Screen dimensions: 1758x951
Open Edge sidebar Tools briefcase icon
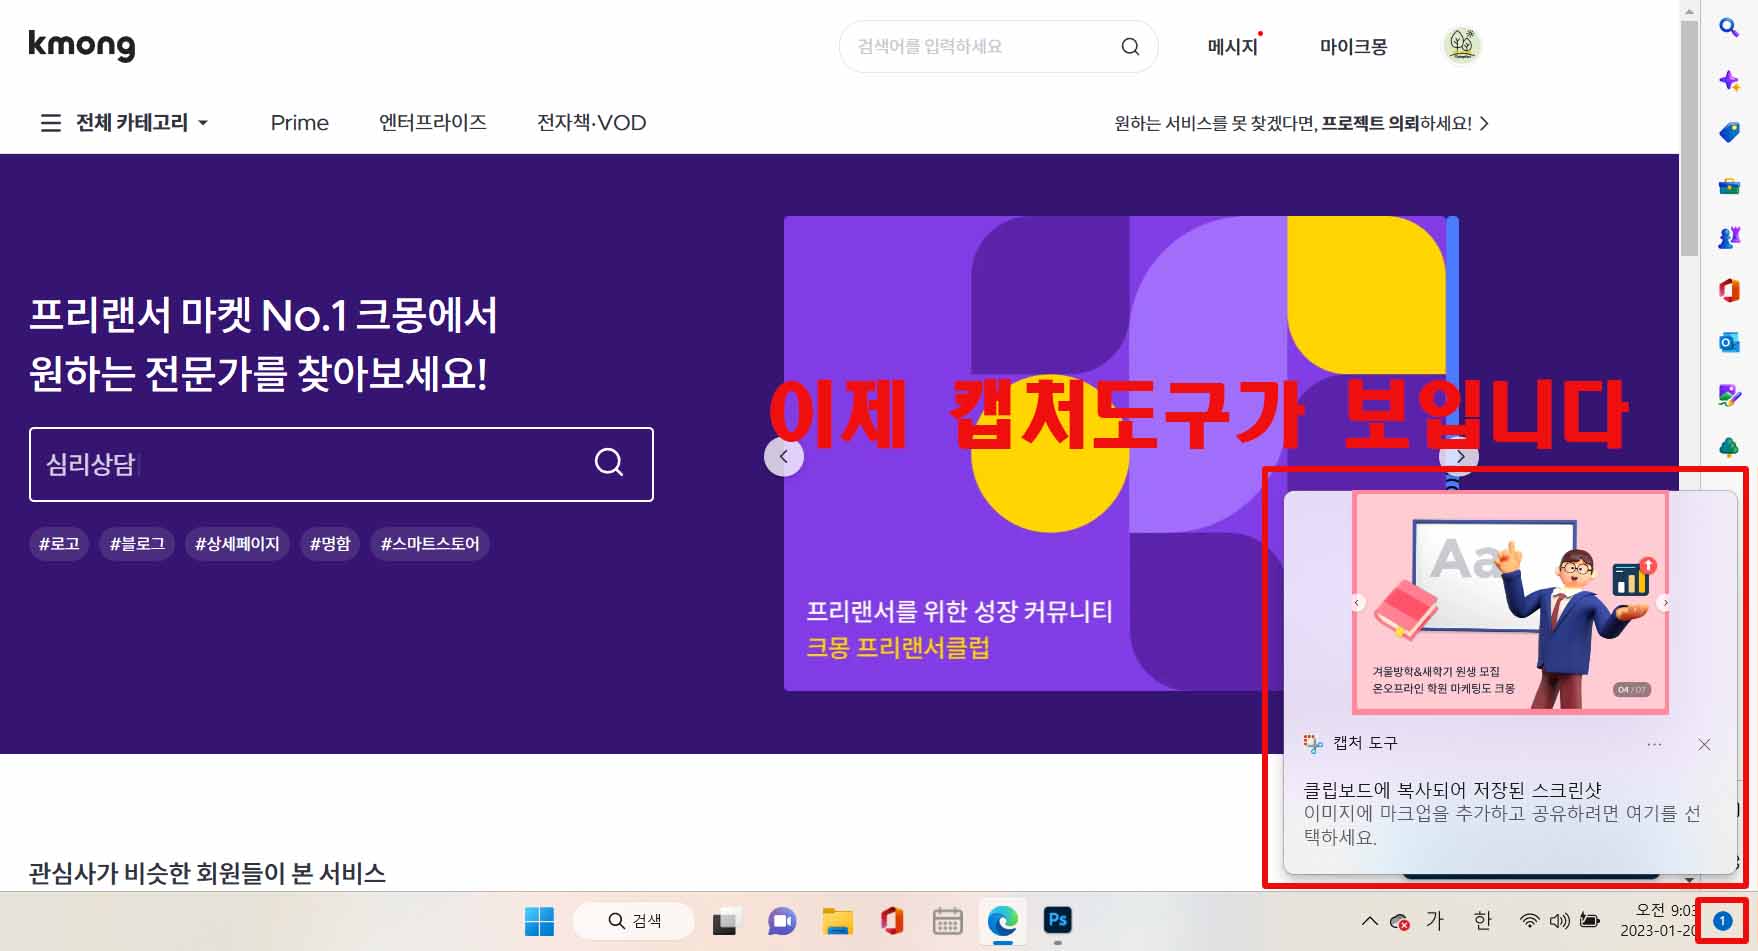point(1729,185)
